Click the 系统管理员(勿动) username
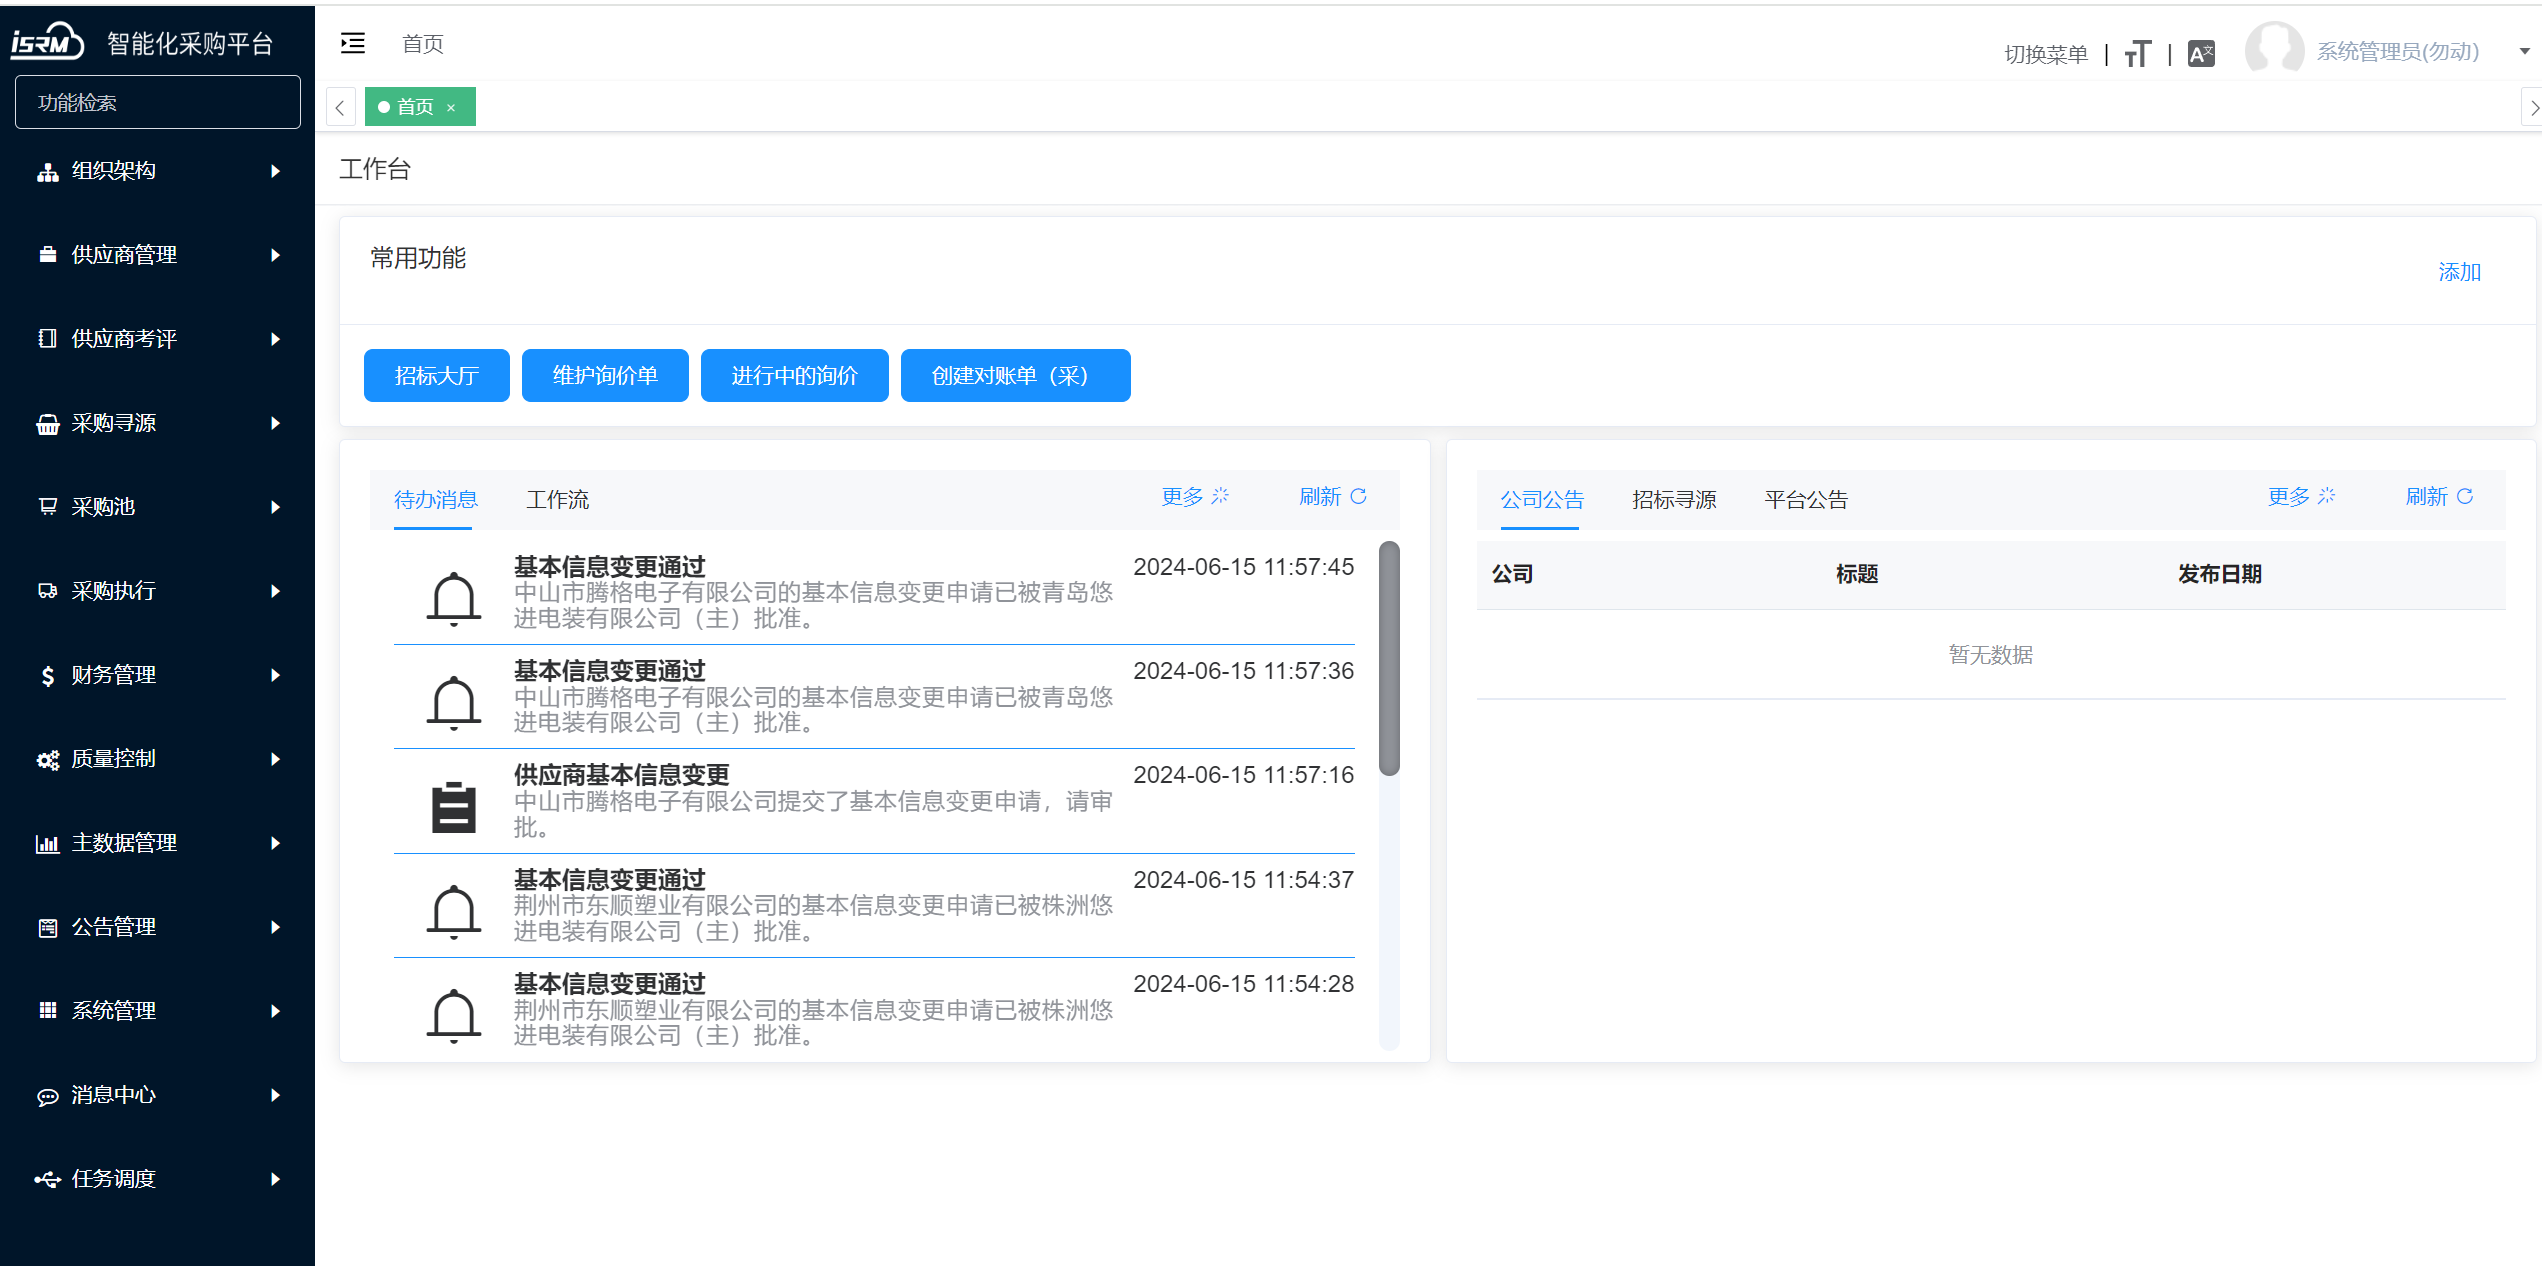Image resolution: width=2542 pixels, height=1266 pixels. tap(2398, 51)
